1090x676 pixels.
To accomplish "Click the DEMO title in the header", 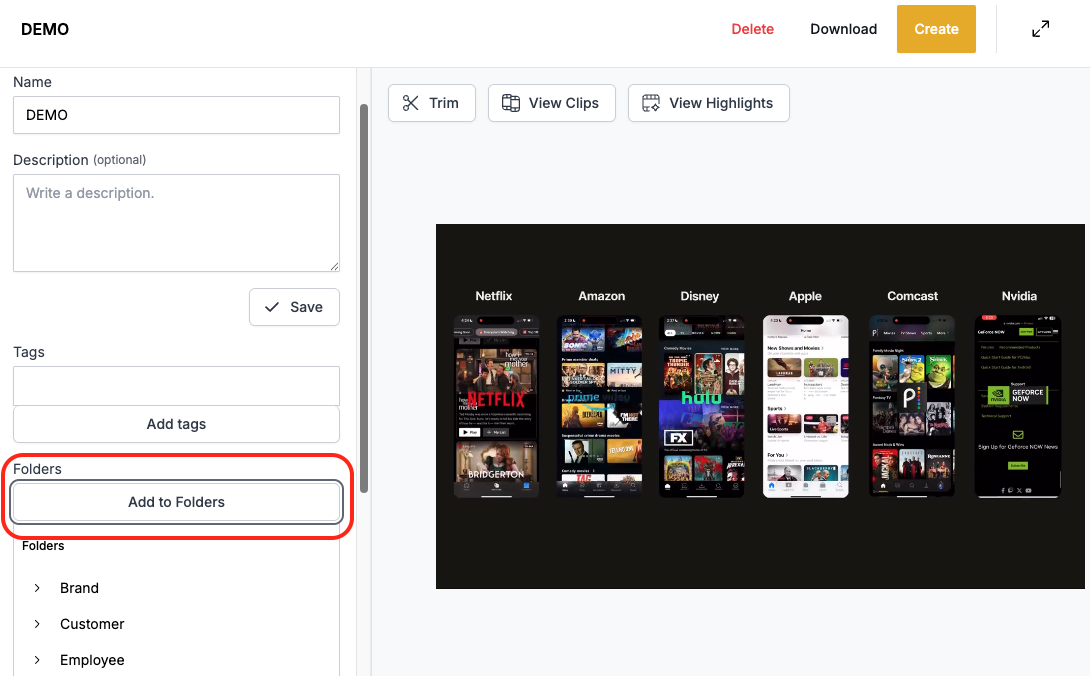I will (45, 29).
